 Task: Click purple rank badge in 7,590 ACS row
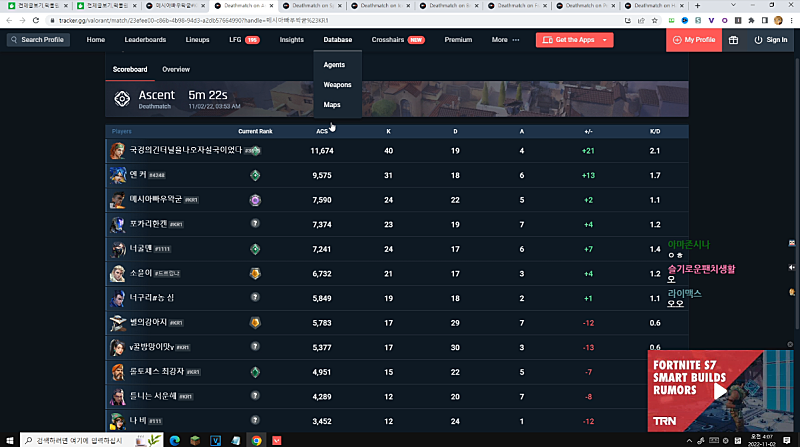255,200
